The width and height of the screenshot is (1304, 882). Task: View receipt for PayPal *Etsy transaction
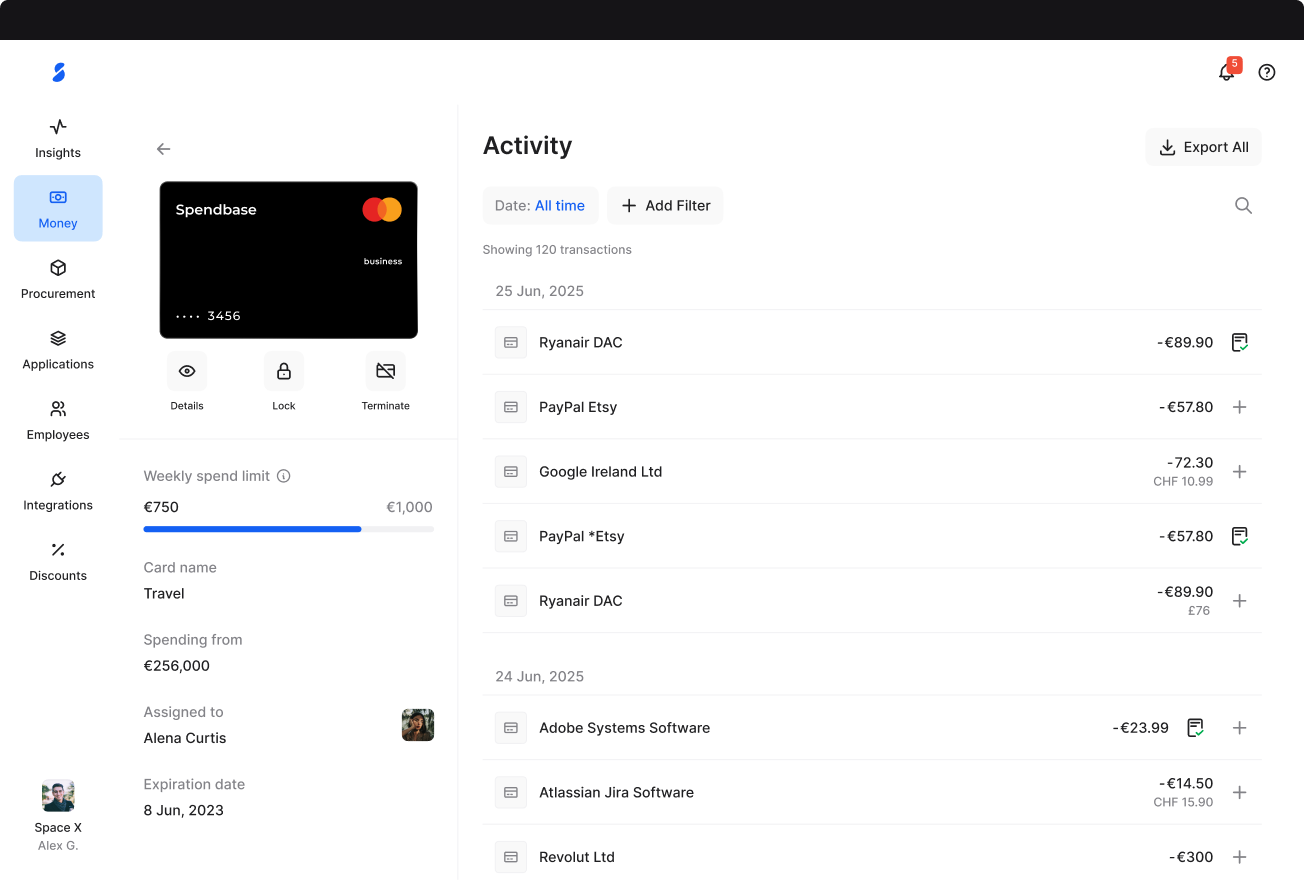1240,536
